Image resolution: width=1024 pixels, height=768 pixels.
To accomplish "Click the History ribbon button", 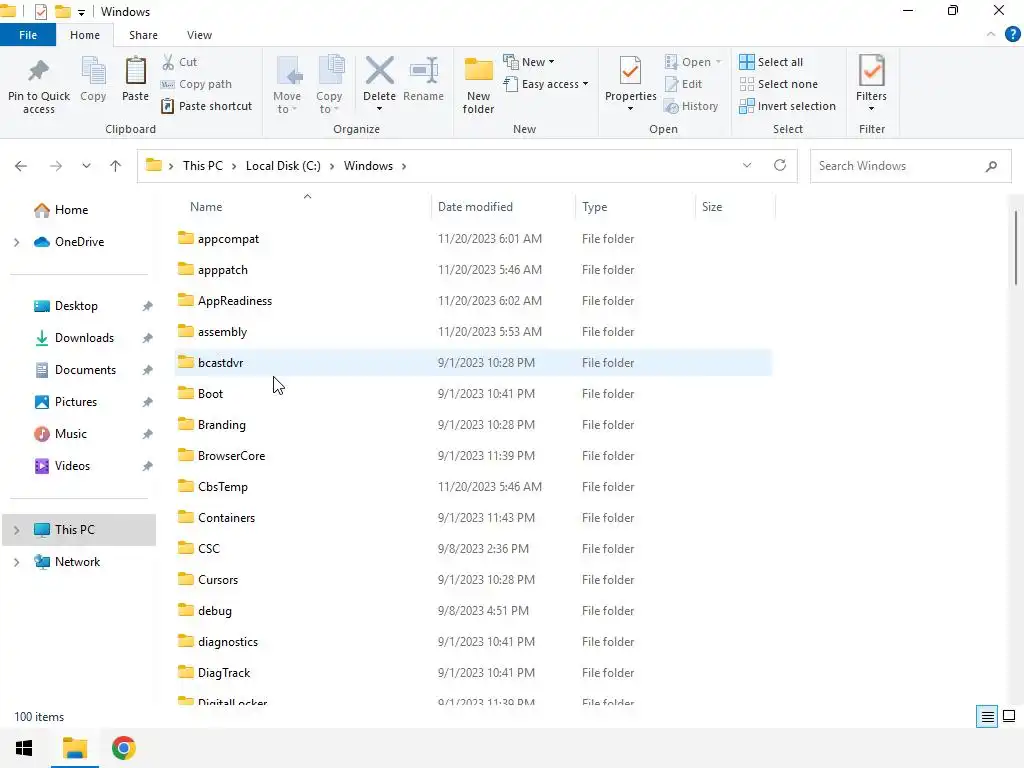I will [x=691, y=106].
